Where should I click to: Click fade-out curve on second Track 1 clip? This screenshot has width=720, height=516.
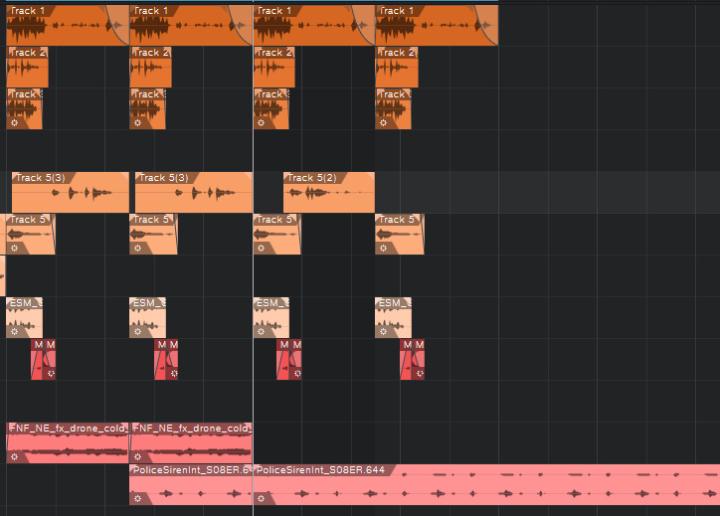240,25
